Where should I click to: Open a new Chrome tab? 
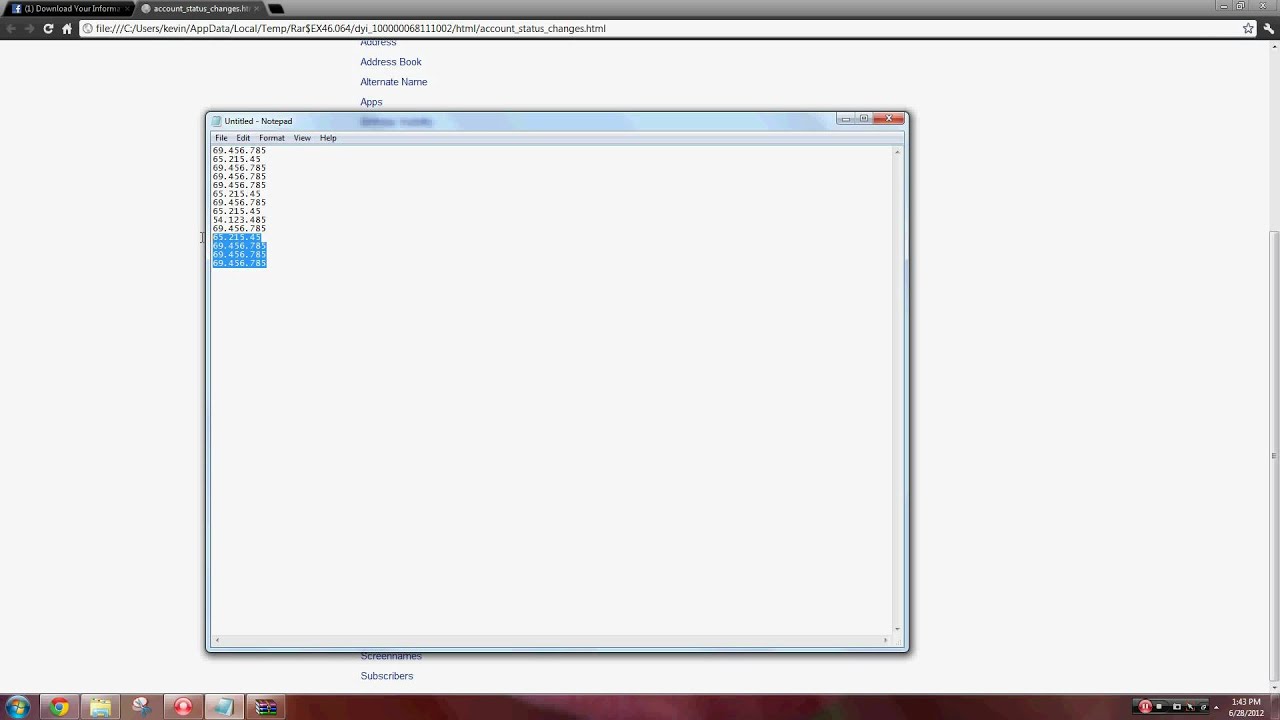(276, 8)
